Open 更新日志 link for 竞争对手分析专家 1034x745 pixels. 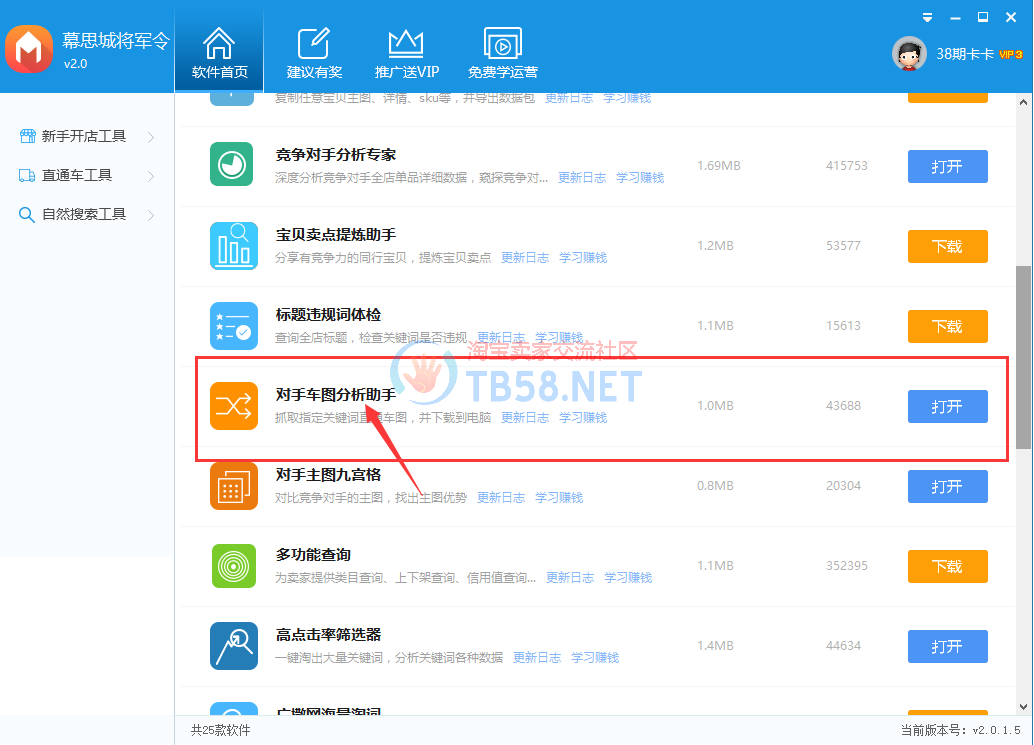pos(582,178)
